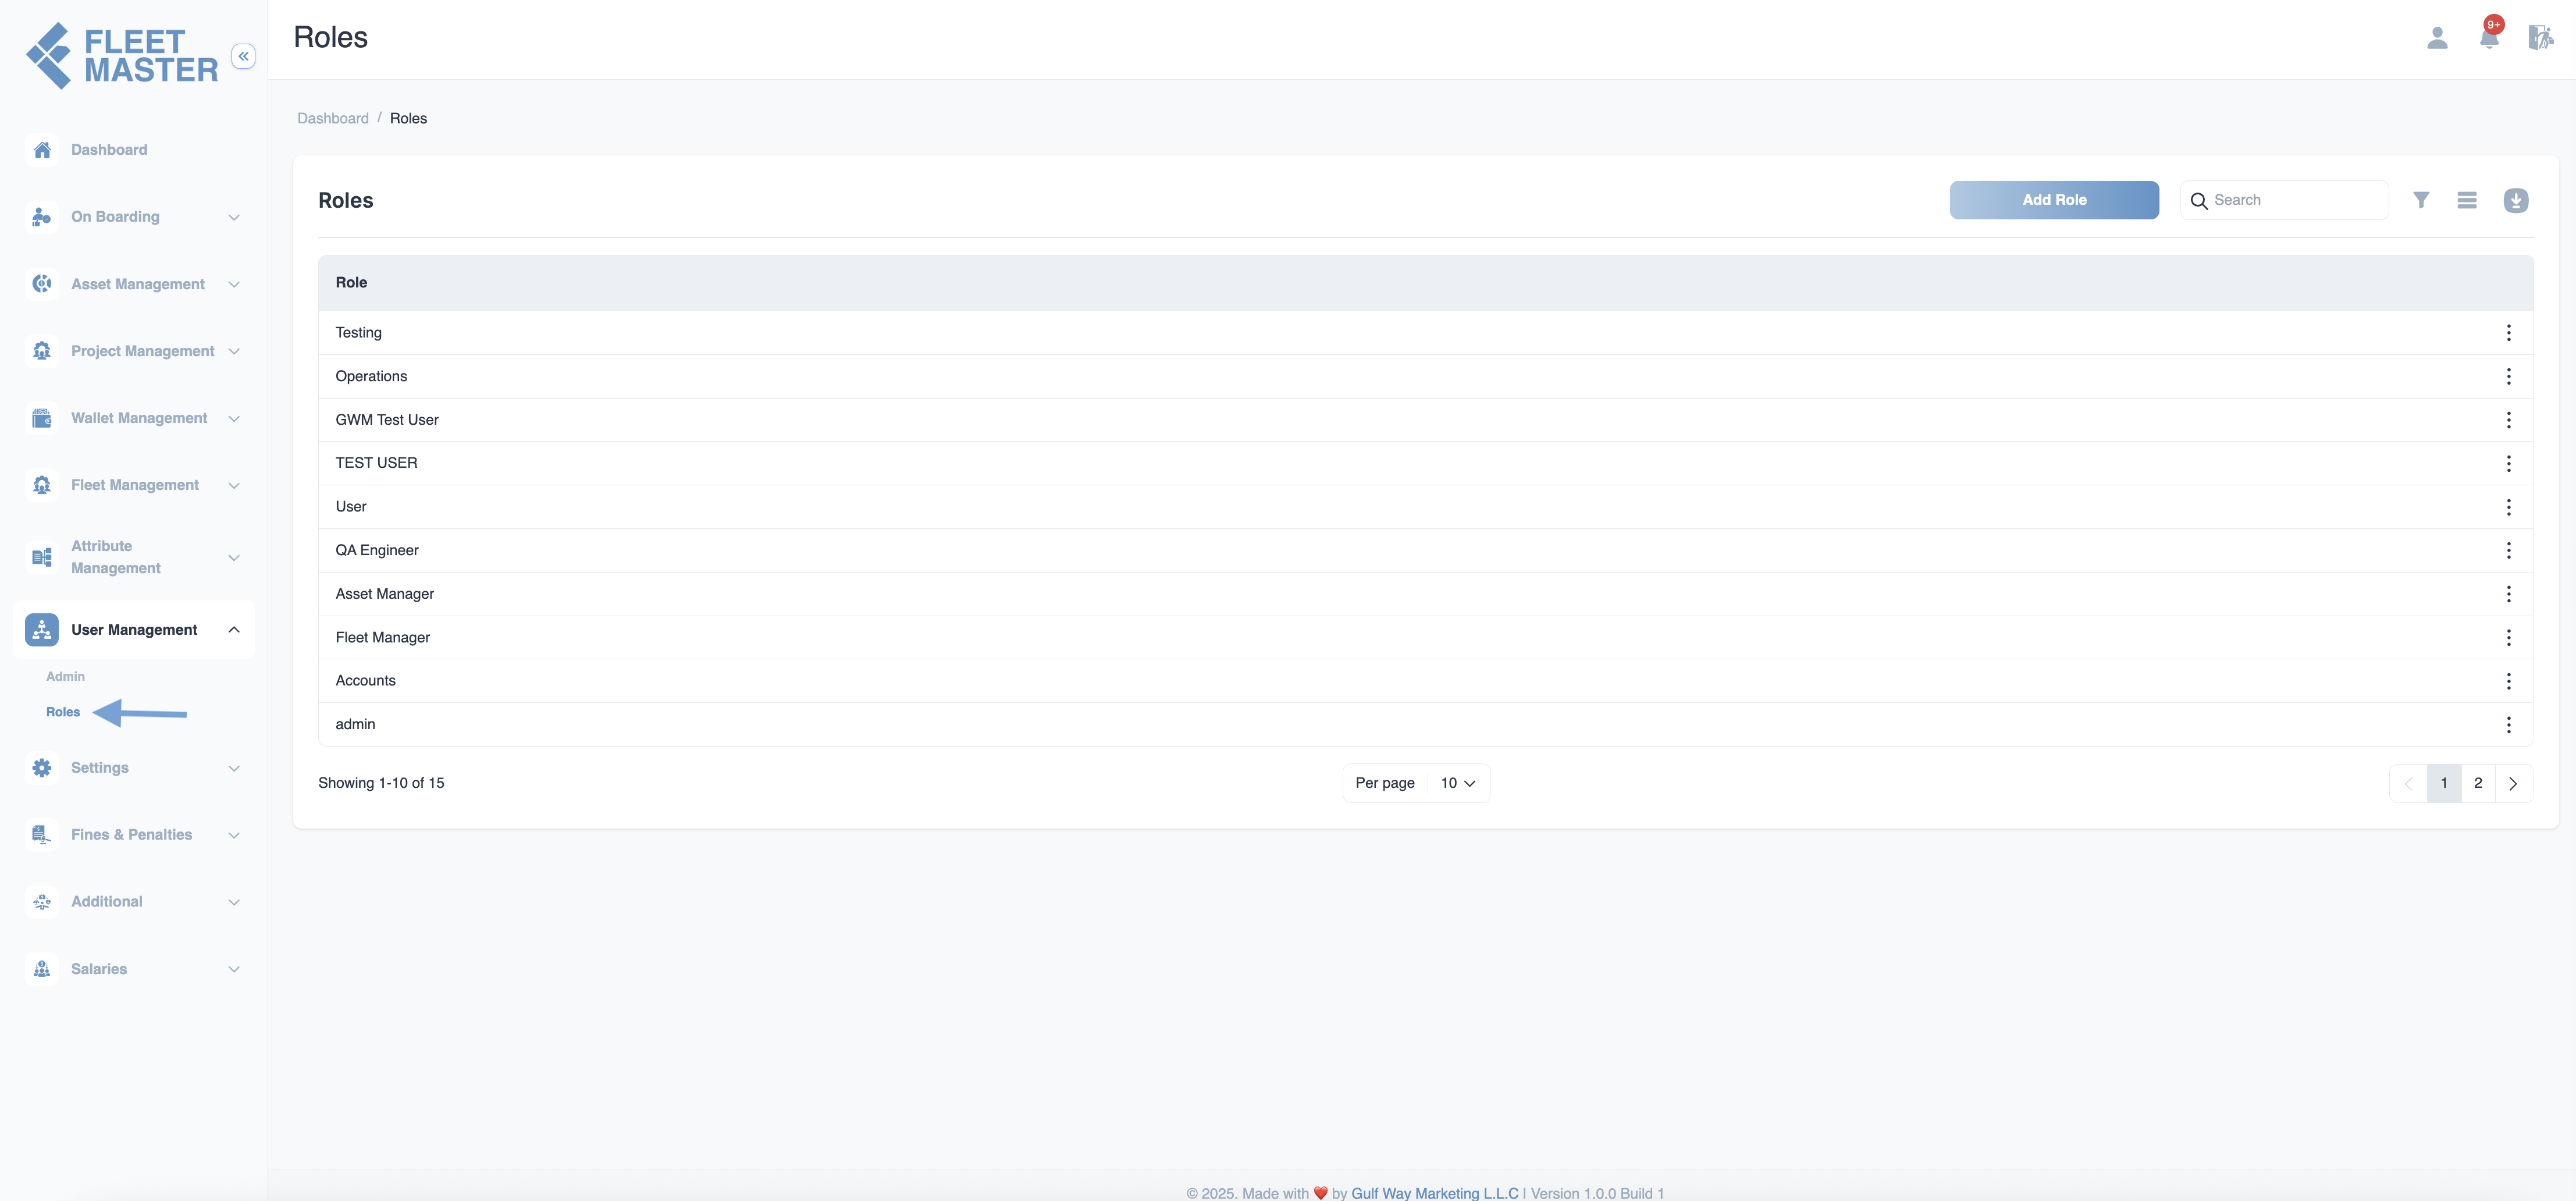Open actions menu for Accounts role
The image size is (2576, 1201).
[2508, 681]
